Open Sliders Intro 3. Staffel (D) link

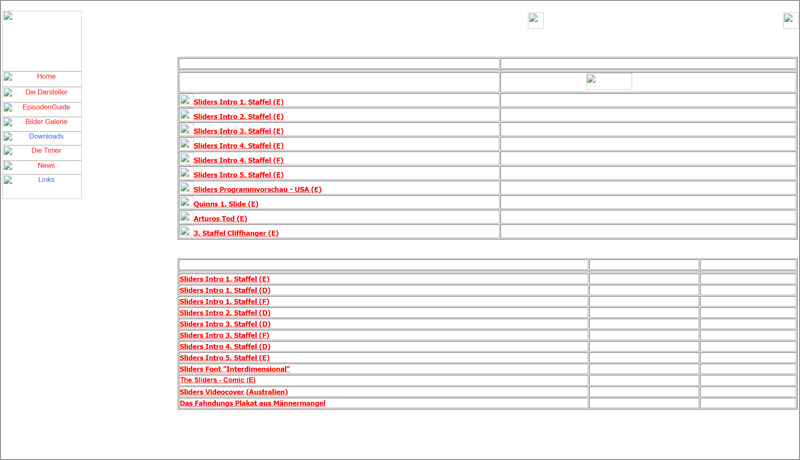pos(225,324)
